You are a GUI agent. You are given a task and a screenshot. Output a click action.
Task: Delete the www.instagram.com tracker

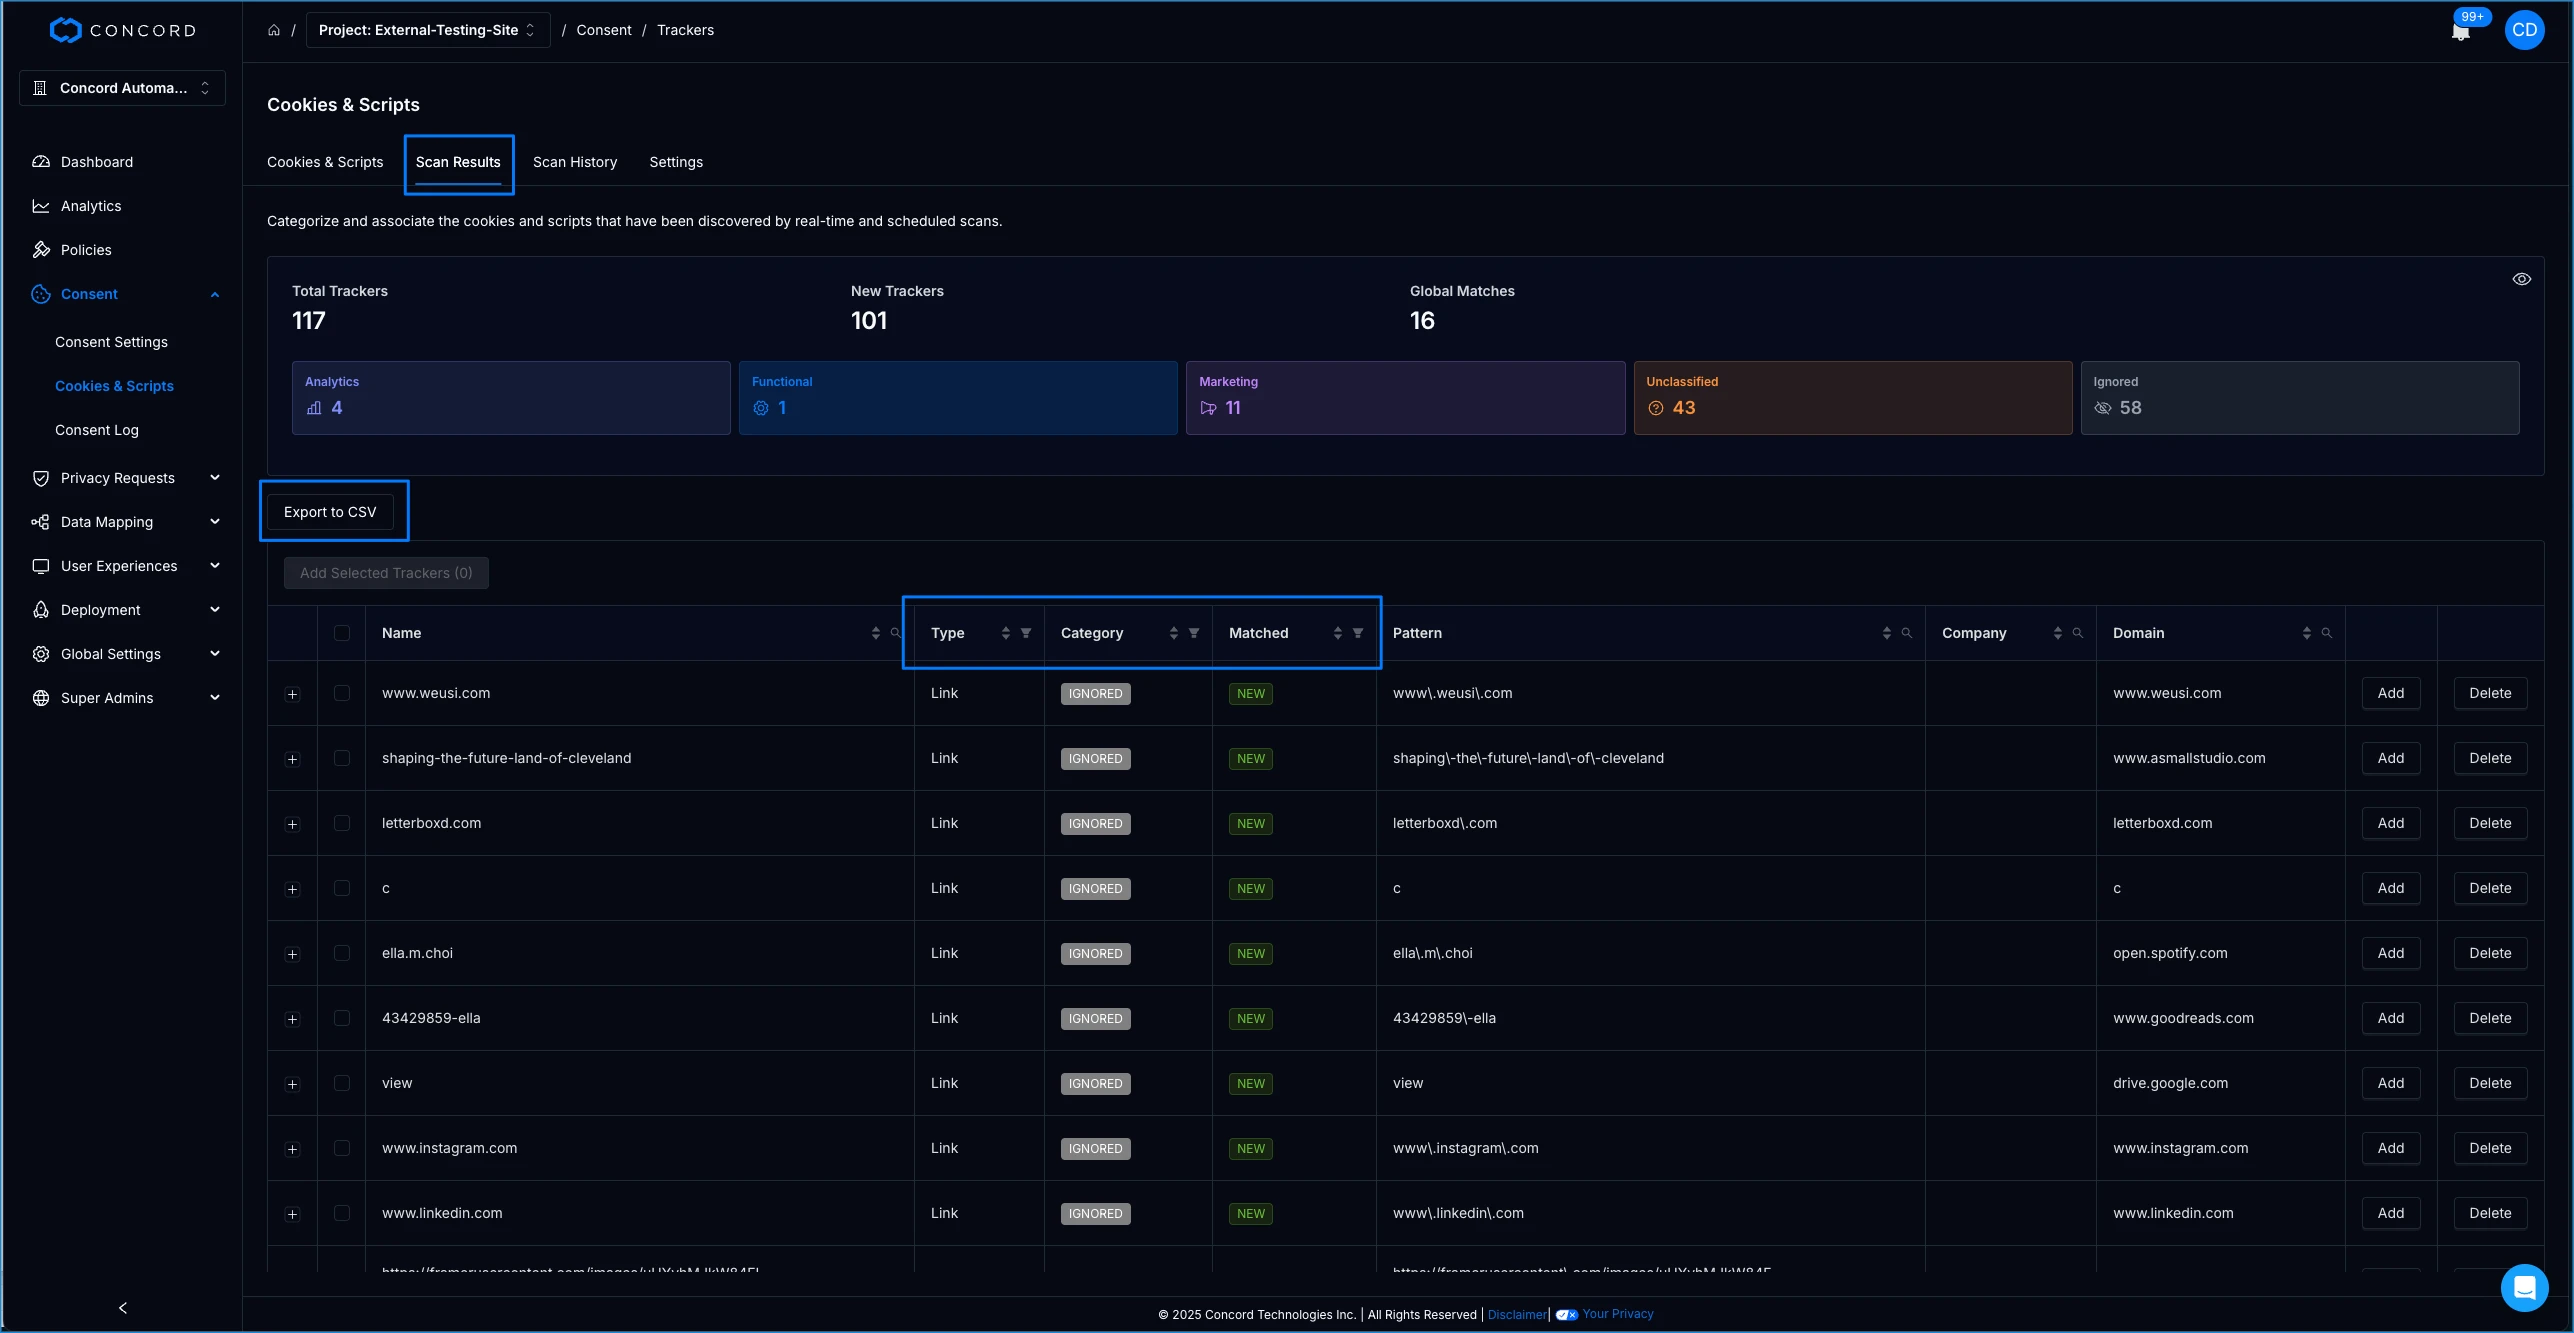click(2490, 1148)
